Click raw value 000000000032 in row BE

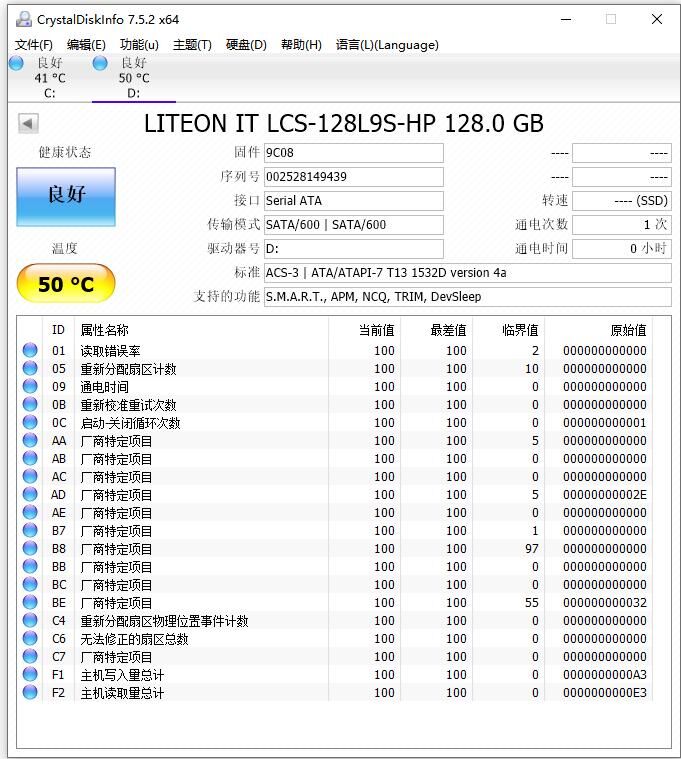605,603
